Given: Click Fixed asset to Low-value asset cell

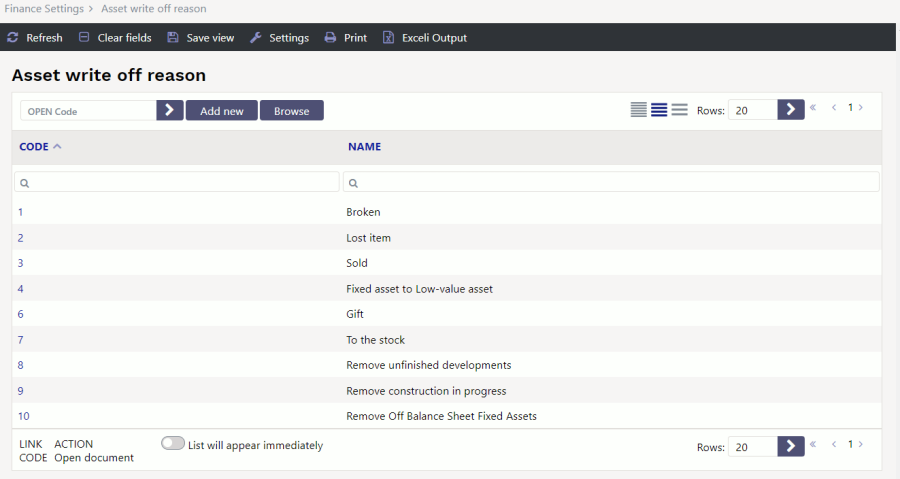Looking at the screenshot, I should tap(420, 289).
